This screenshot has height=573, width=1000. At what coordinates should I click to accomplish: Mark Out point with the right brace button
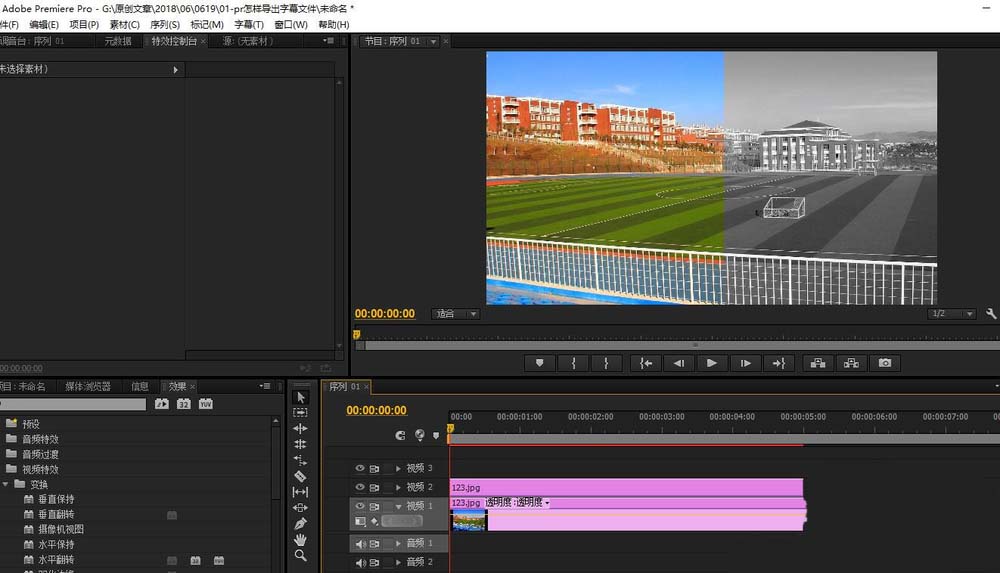(x=606, y=363)
